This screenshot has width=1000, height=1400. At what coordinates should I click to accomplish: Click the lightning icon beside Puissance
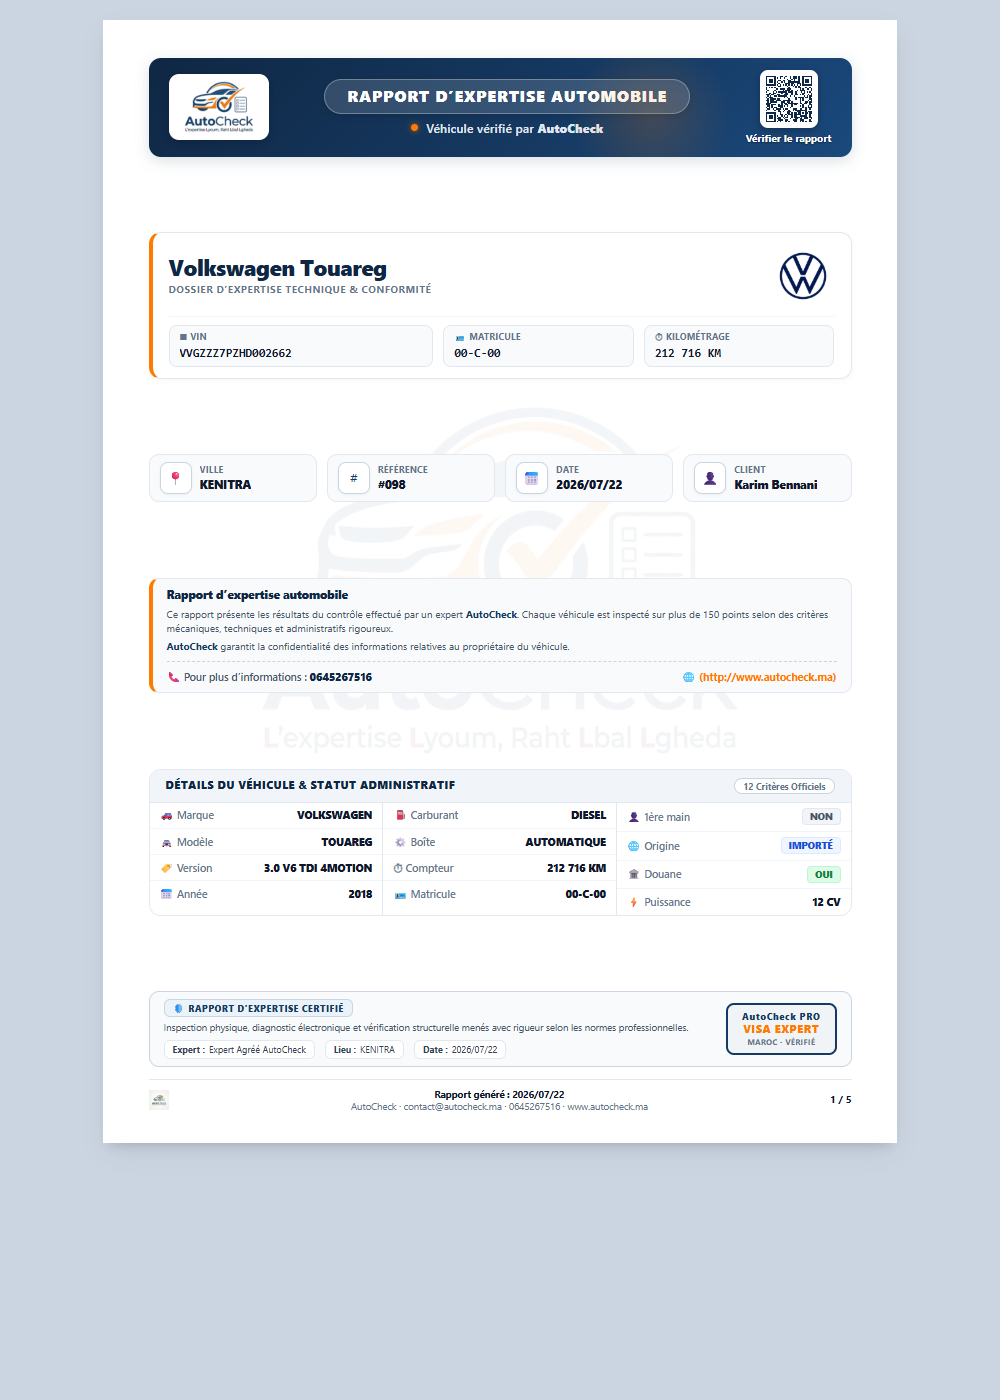(x=634, y=902)
